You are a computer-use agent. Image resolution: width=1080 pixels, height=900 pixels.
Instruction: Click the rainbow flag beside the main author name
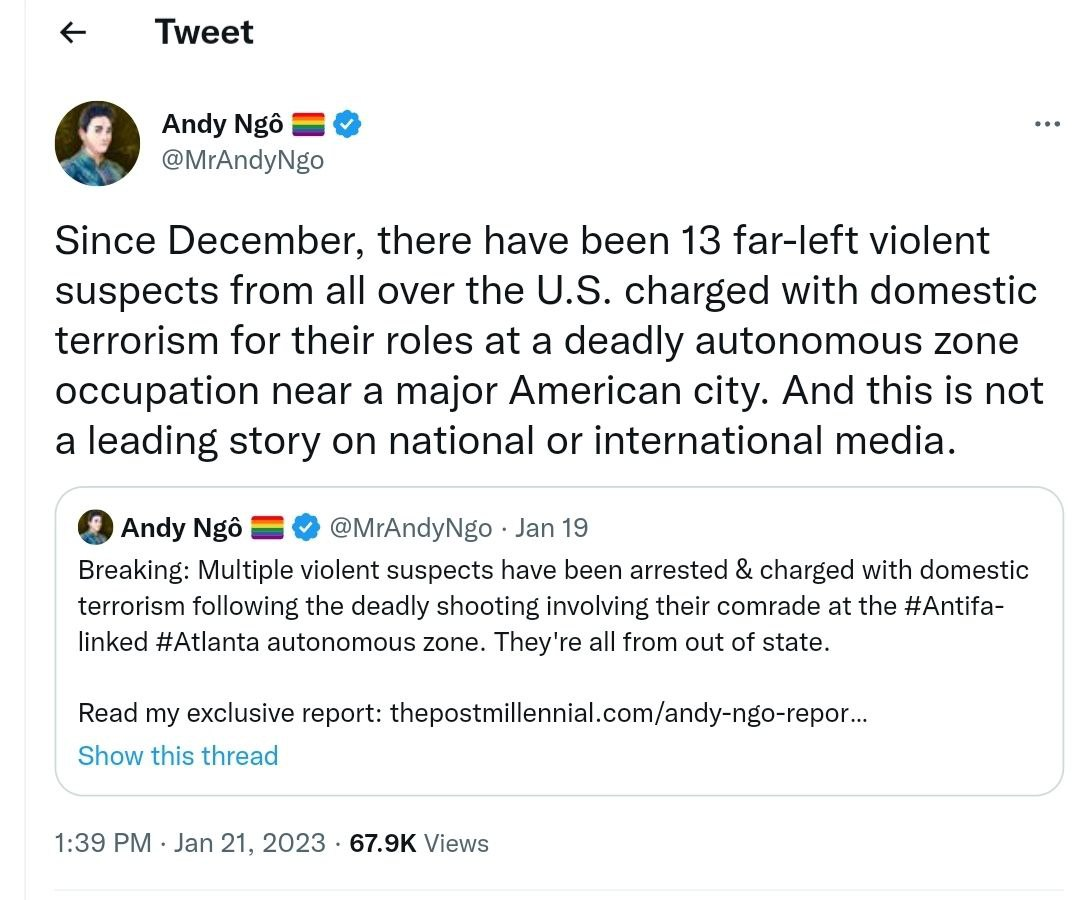tap(309, 125)
